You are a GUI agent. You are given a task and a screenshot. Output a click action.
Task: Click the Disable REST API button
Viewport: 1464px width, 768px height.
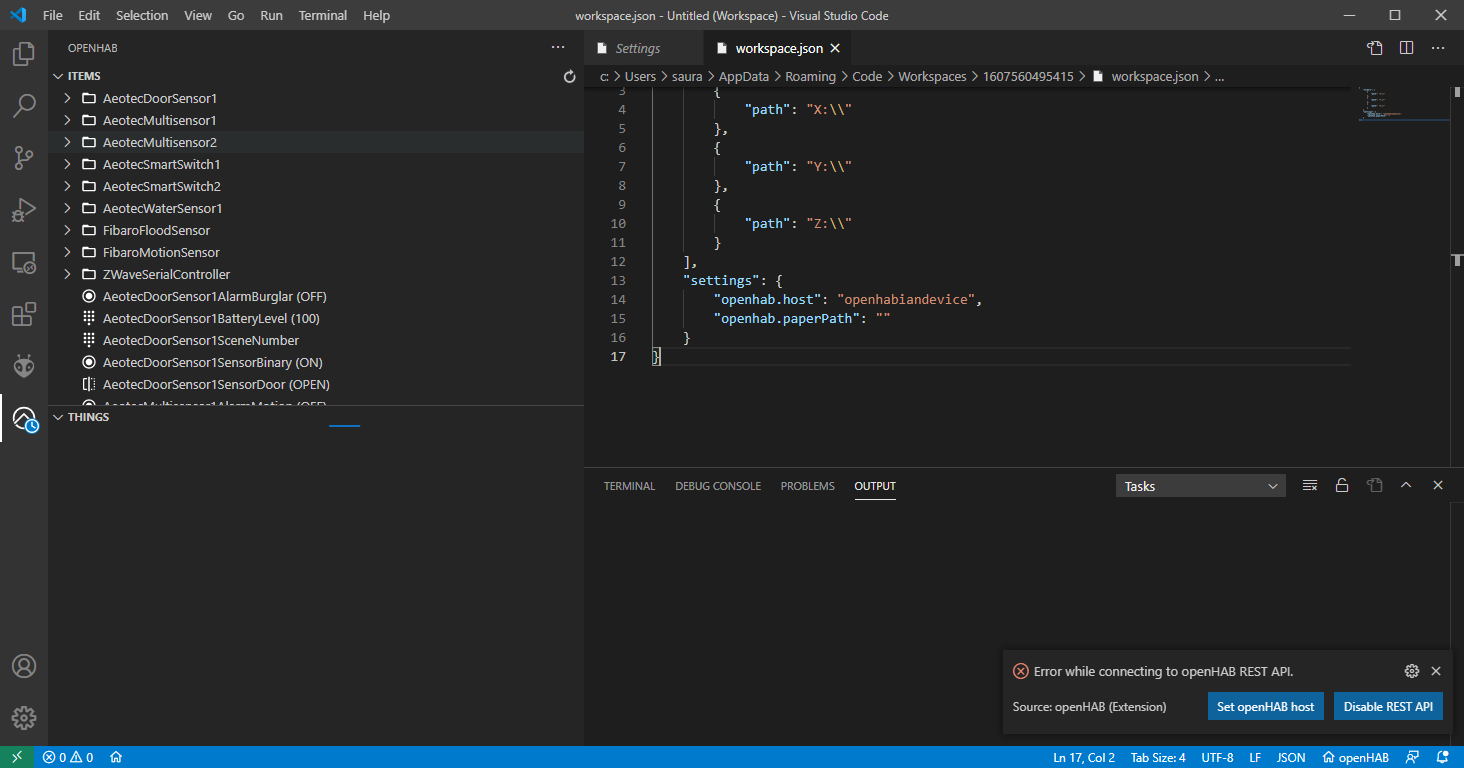click(1387, 706)
